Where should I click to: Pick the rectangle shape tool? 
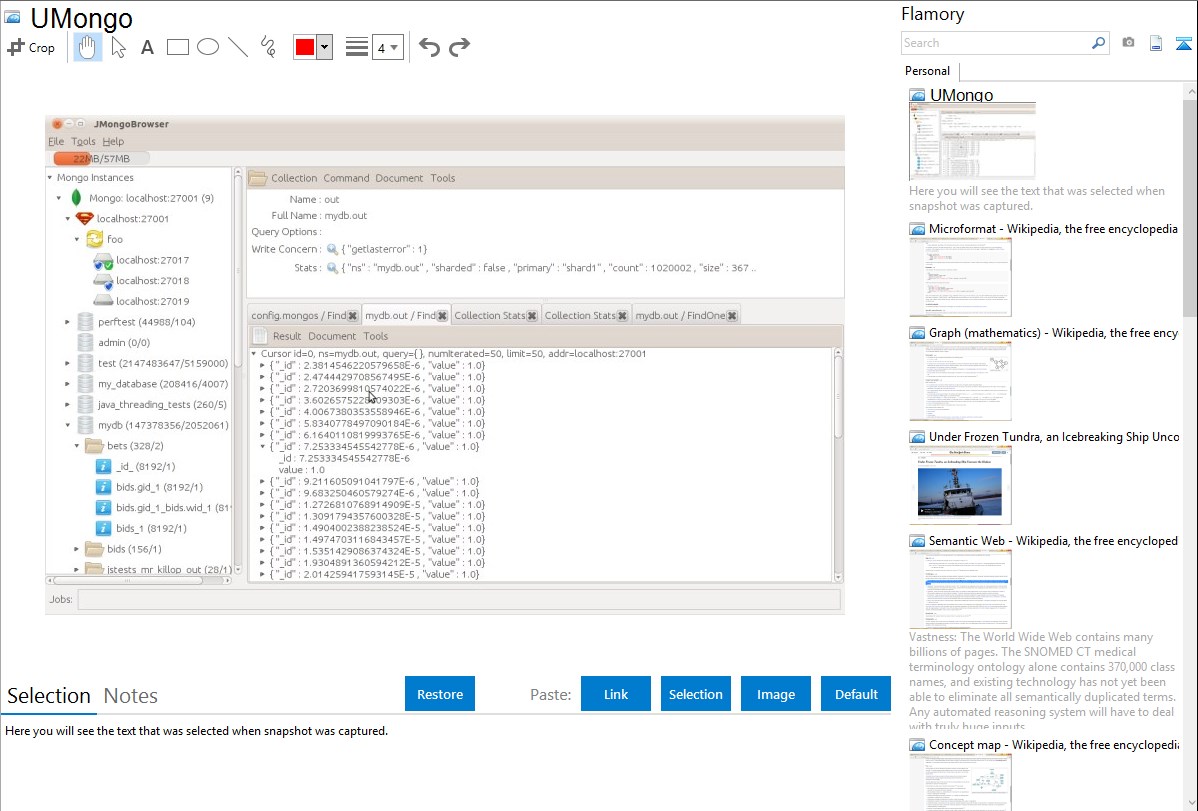(x=178, y=47)
